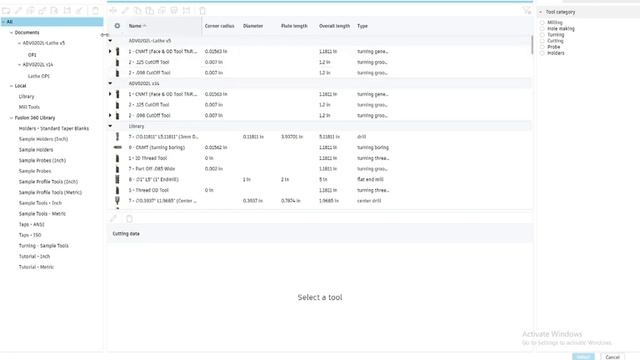
Task: Click the new library folder icon
Action: coord(6,11)
